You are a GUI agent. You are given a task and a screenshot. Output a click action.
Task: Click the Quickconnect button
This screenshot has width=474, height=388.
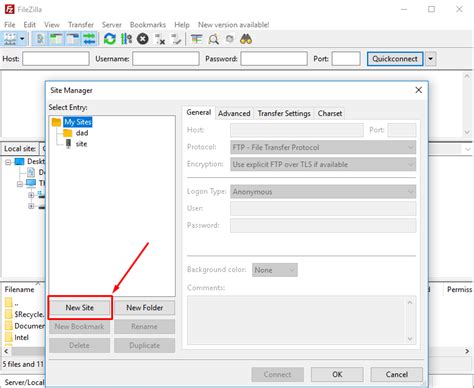395,59
